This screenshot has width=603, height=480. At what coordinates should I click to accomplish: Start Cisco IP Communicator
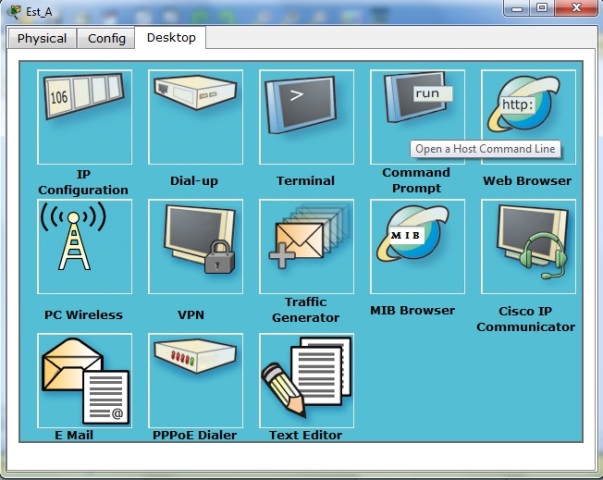(x=528, y=246)
